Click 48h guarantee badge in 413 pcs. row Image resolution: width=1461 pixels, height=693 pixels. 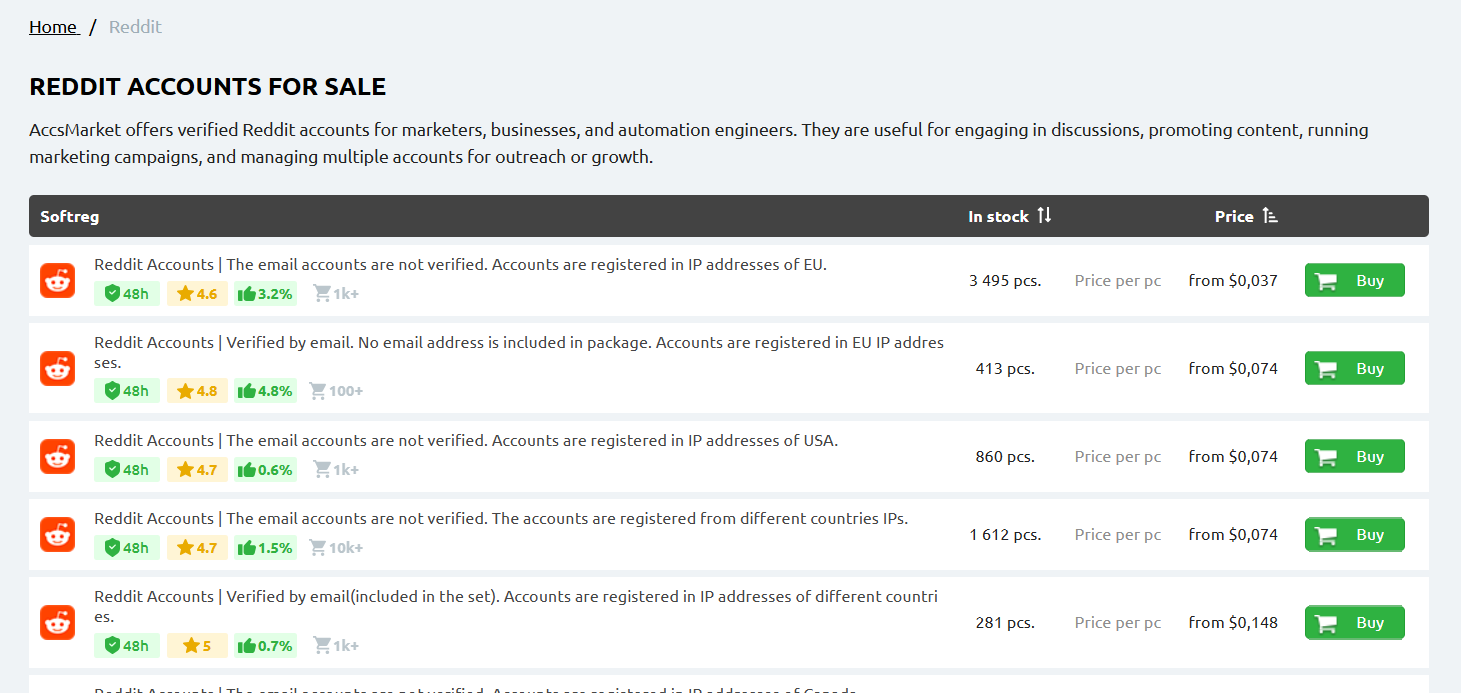(x=127, y=391)
